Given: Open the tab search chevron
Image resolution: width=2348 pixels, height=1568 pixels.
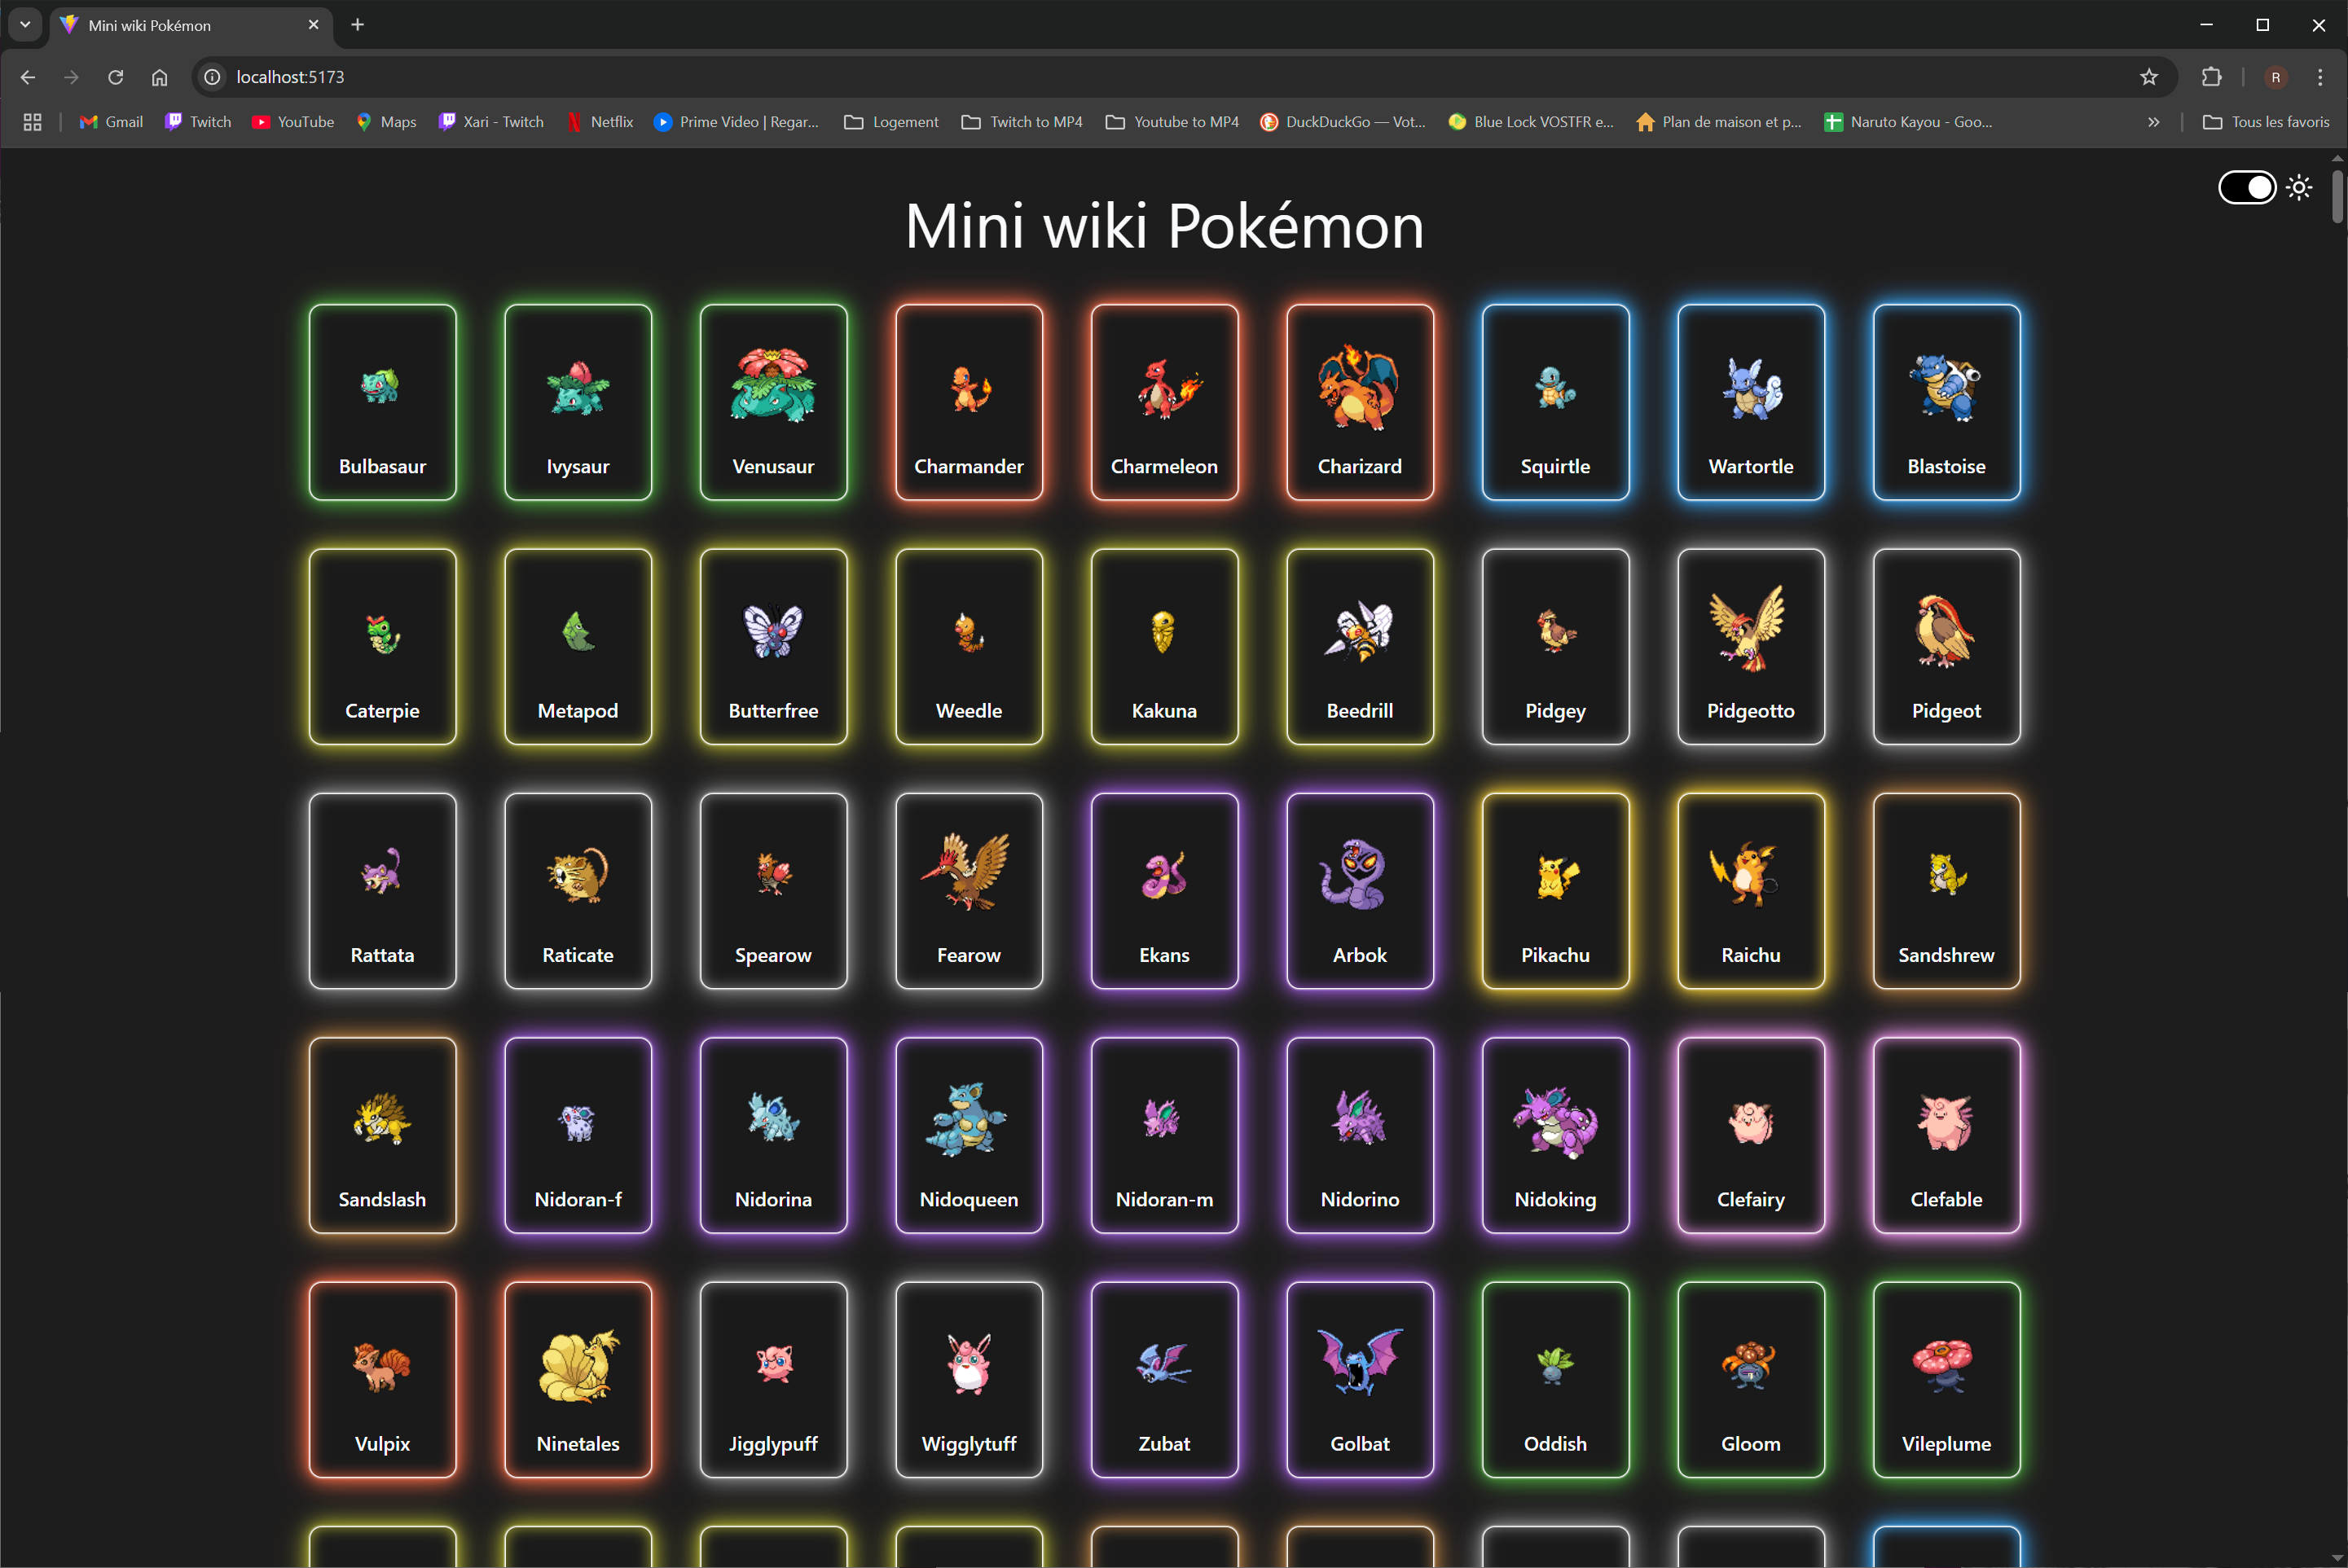Looking at the screenshot, I should click(x=24, y=24).
